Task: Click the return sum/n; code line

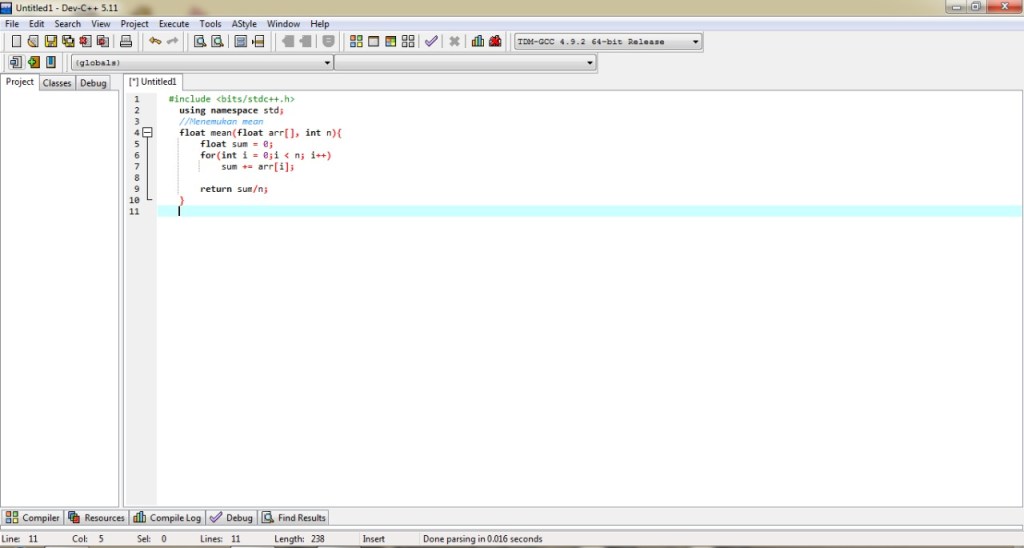Action: [x=234, y=188]
